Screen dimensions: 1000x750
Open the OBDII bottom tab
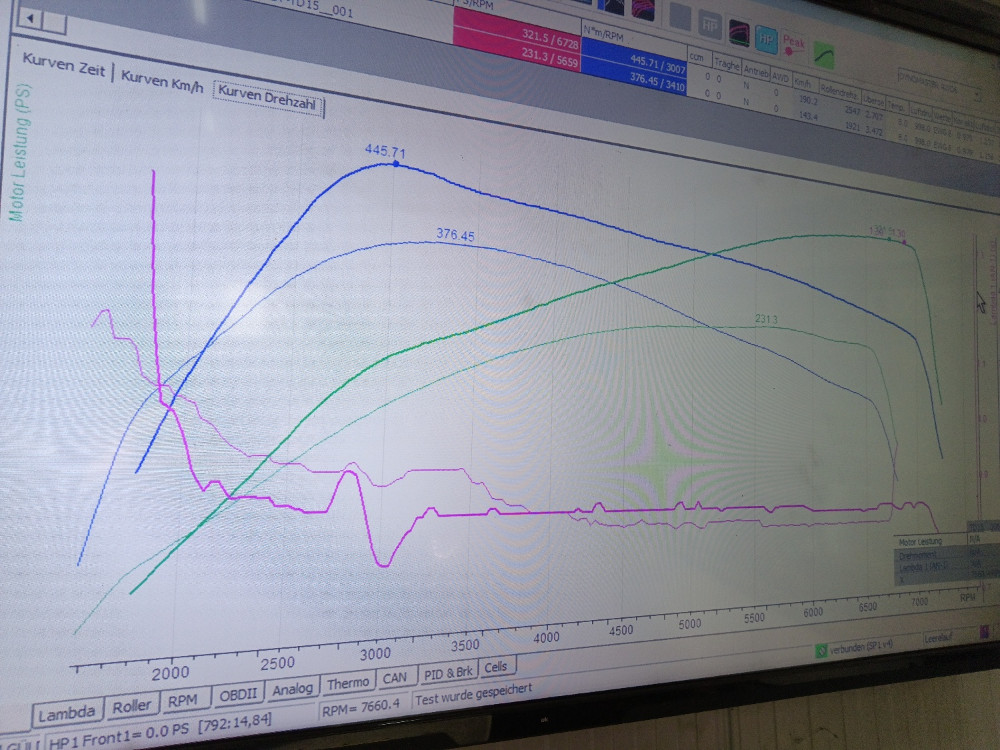pyautogui.click(x=237, y=694)
